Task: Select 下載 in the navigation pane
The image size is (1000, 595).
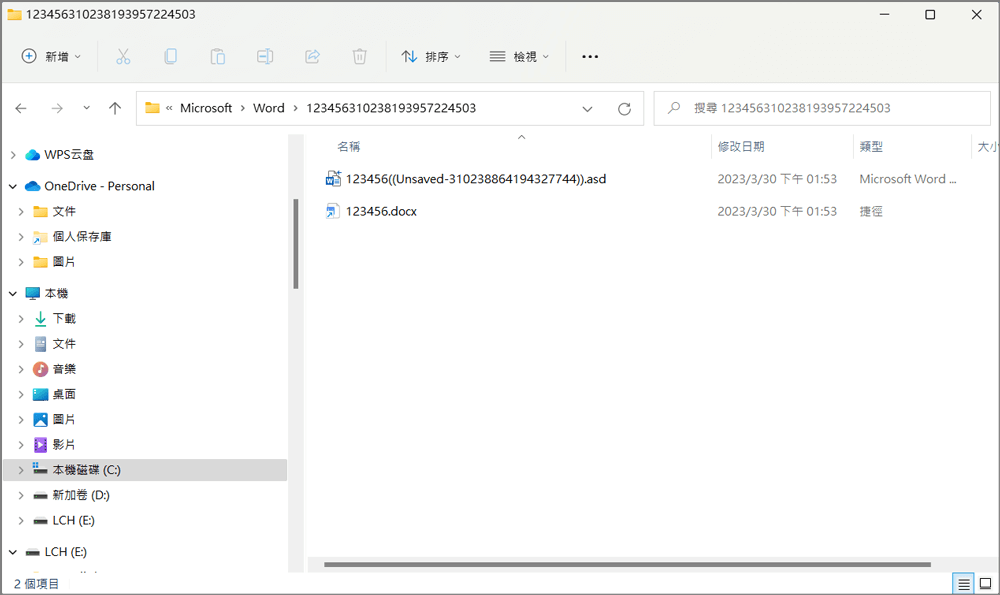Action: [x=64, y=318]
